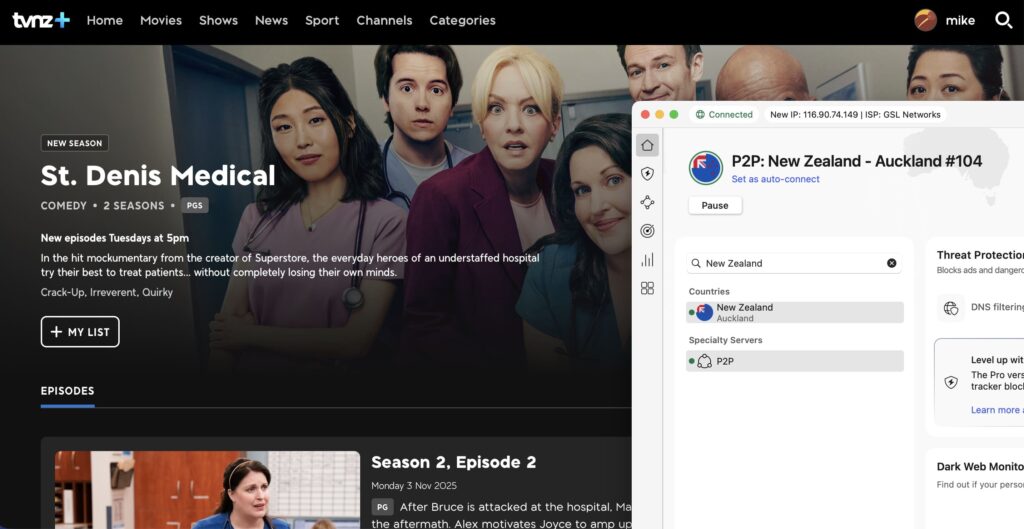The image size is (1024, 529).
Task: Click the Dark Web Monitor heading
Action: (x=980, y=466)
